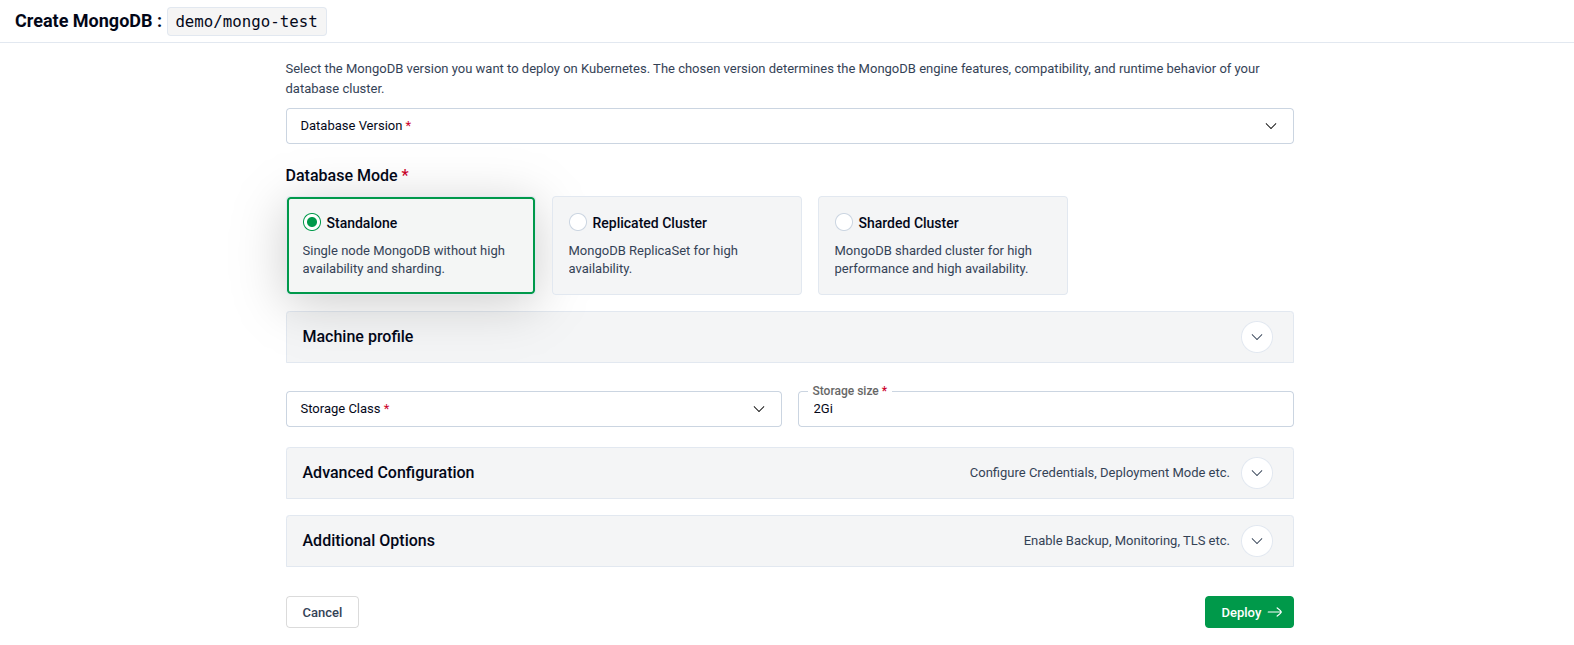The width and height of the screenshot is (1574, 645).
Task: Click the green Deploy button
Action: (x=1249, y=612)
